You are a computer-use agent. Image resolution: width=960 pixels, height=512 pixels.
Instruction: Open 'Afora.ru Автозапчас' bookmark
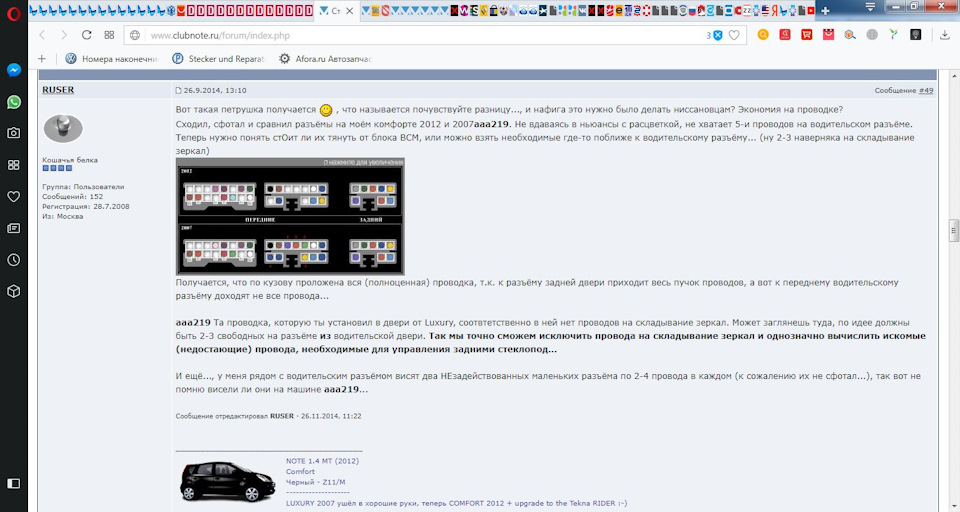tap(325, 59)
